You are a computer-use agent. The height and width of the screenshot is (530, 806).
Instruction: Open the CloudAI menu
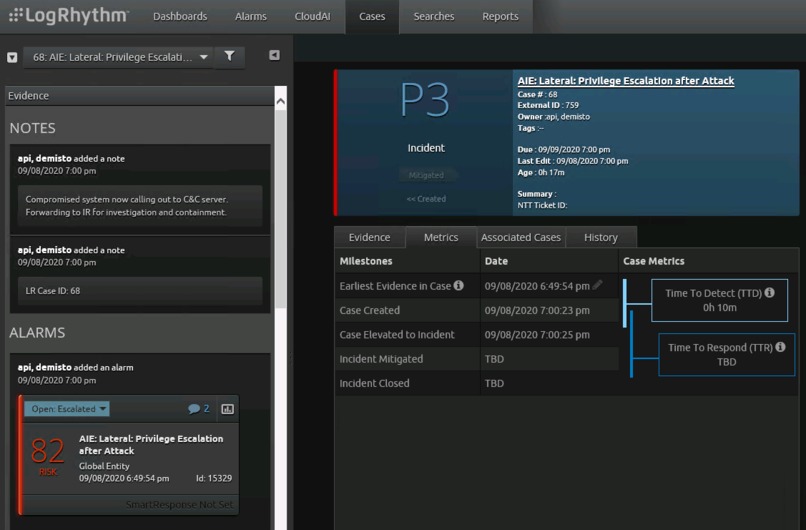point(313,16)
